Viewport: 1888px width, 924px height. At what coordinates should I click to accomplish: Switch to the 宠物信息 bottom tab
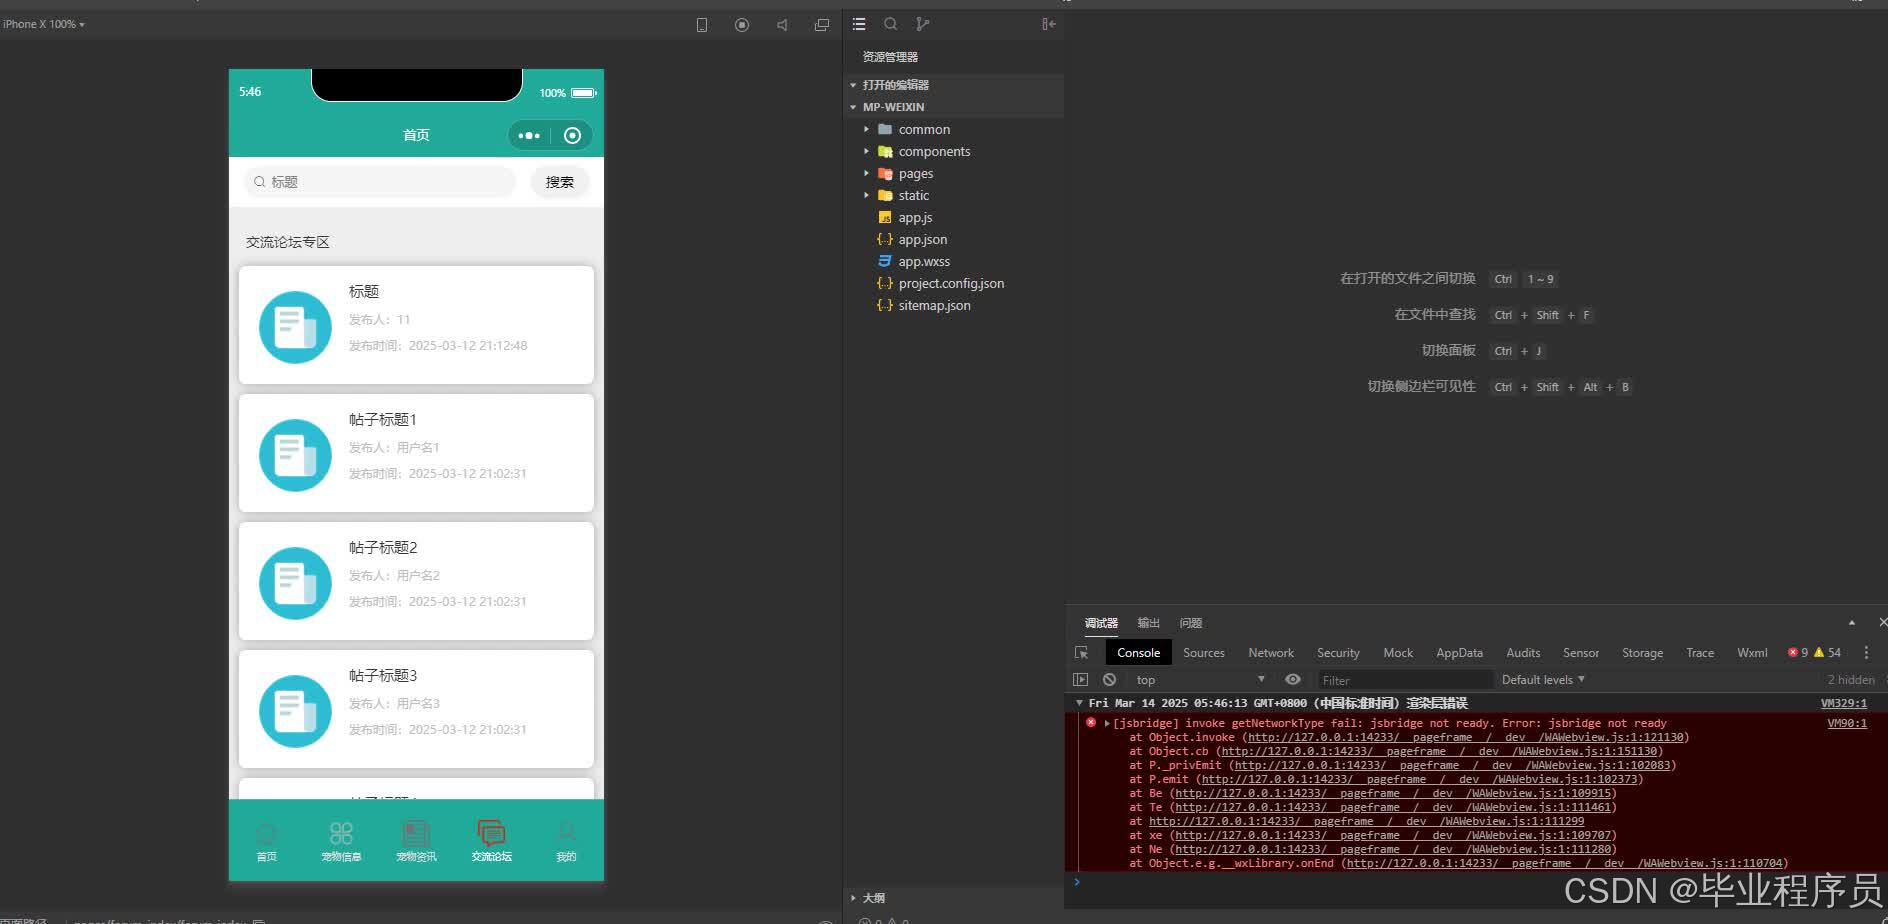(x=341, y=842)
